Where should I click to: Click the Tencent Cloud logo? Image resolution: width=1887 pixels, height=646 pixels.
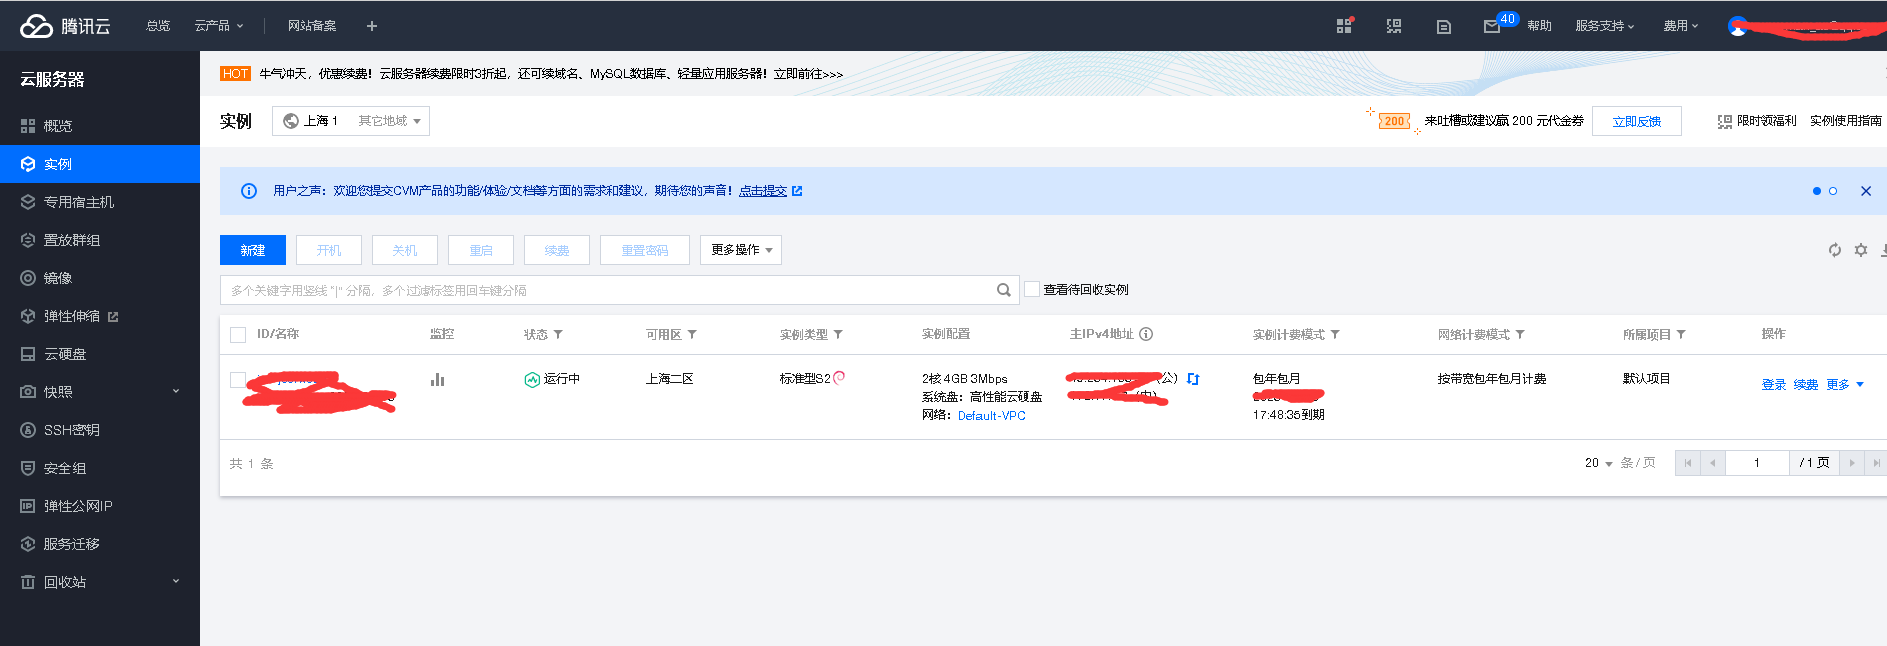pos(65,26)
